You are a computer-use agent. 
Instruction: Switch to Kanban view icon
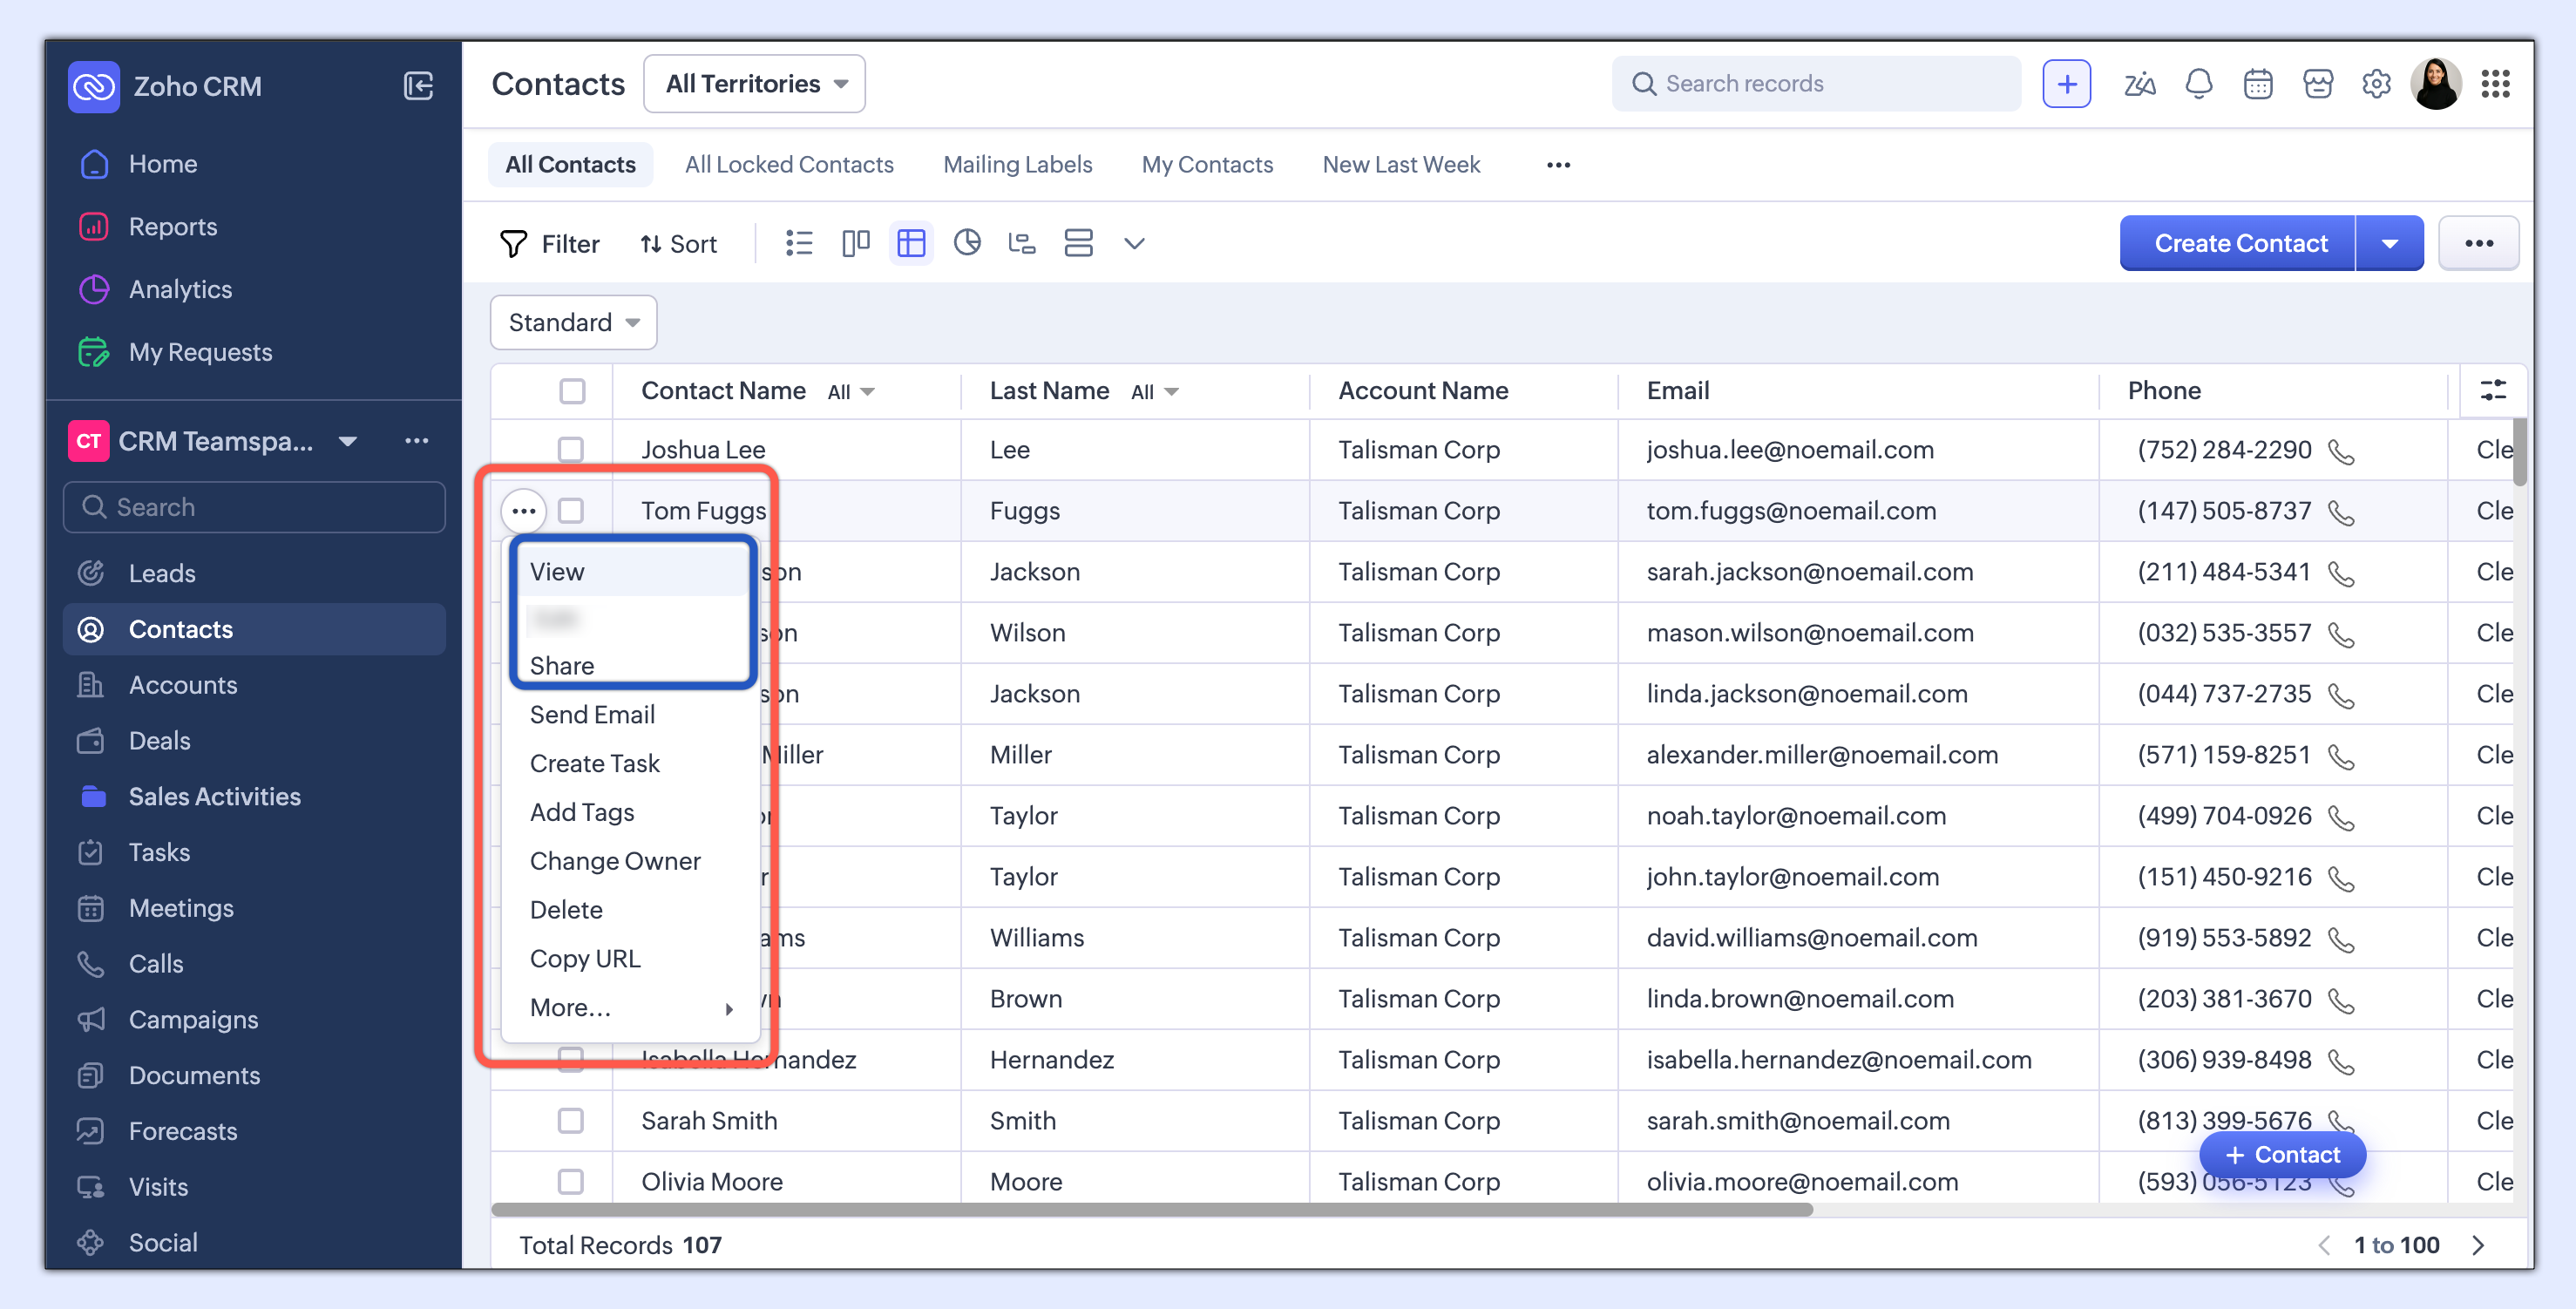(x=855, y=243)
